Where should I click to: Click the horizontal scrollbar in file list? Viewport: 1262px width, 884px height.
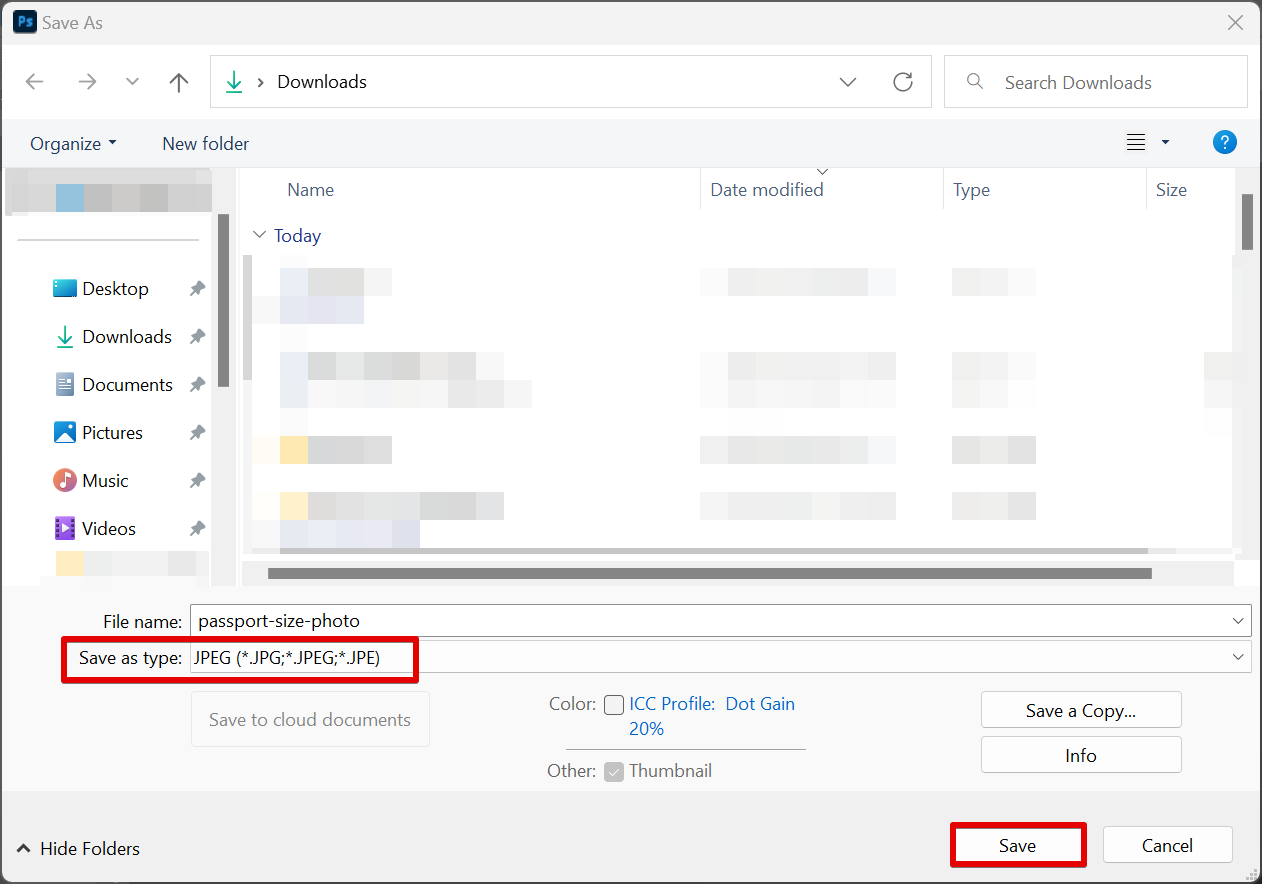tap(709, 574)
